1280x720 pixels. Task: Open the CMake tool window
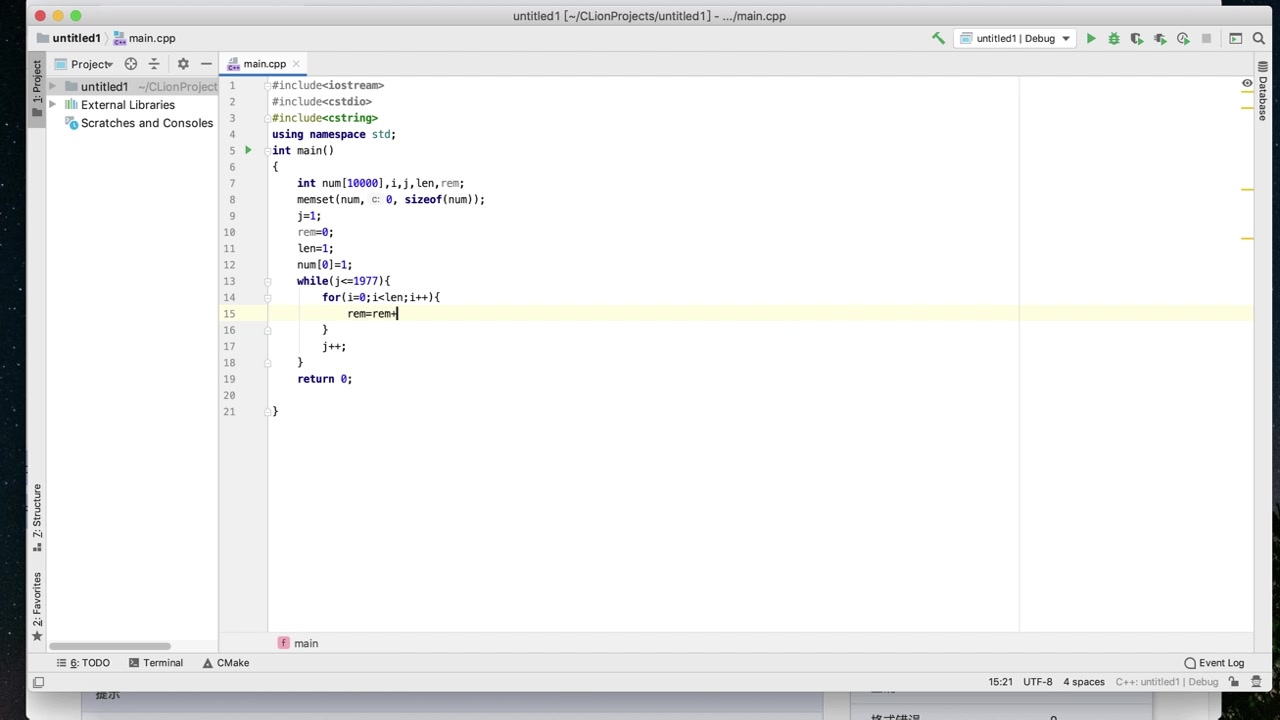tap(232, 662)
